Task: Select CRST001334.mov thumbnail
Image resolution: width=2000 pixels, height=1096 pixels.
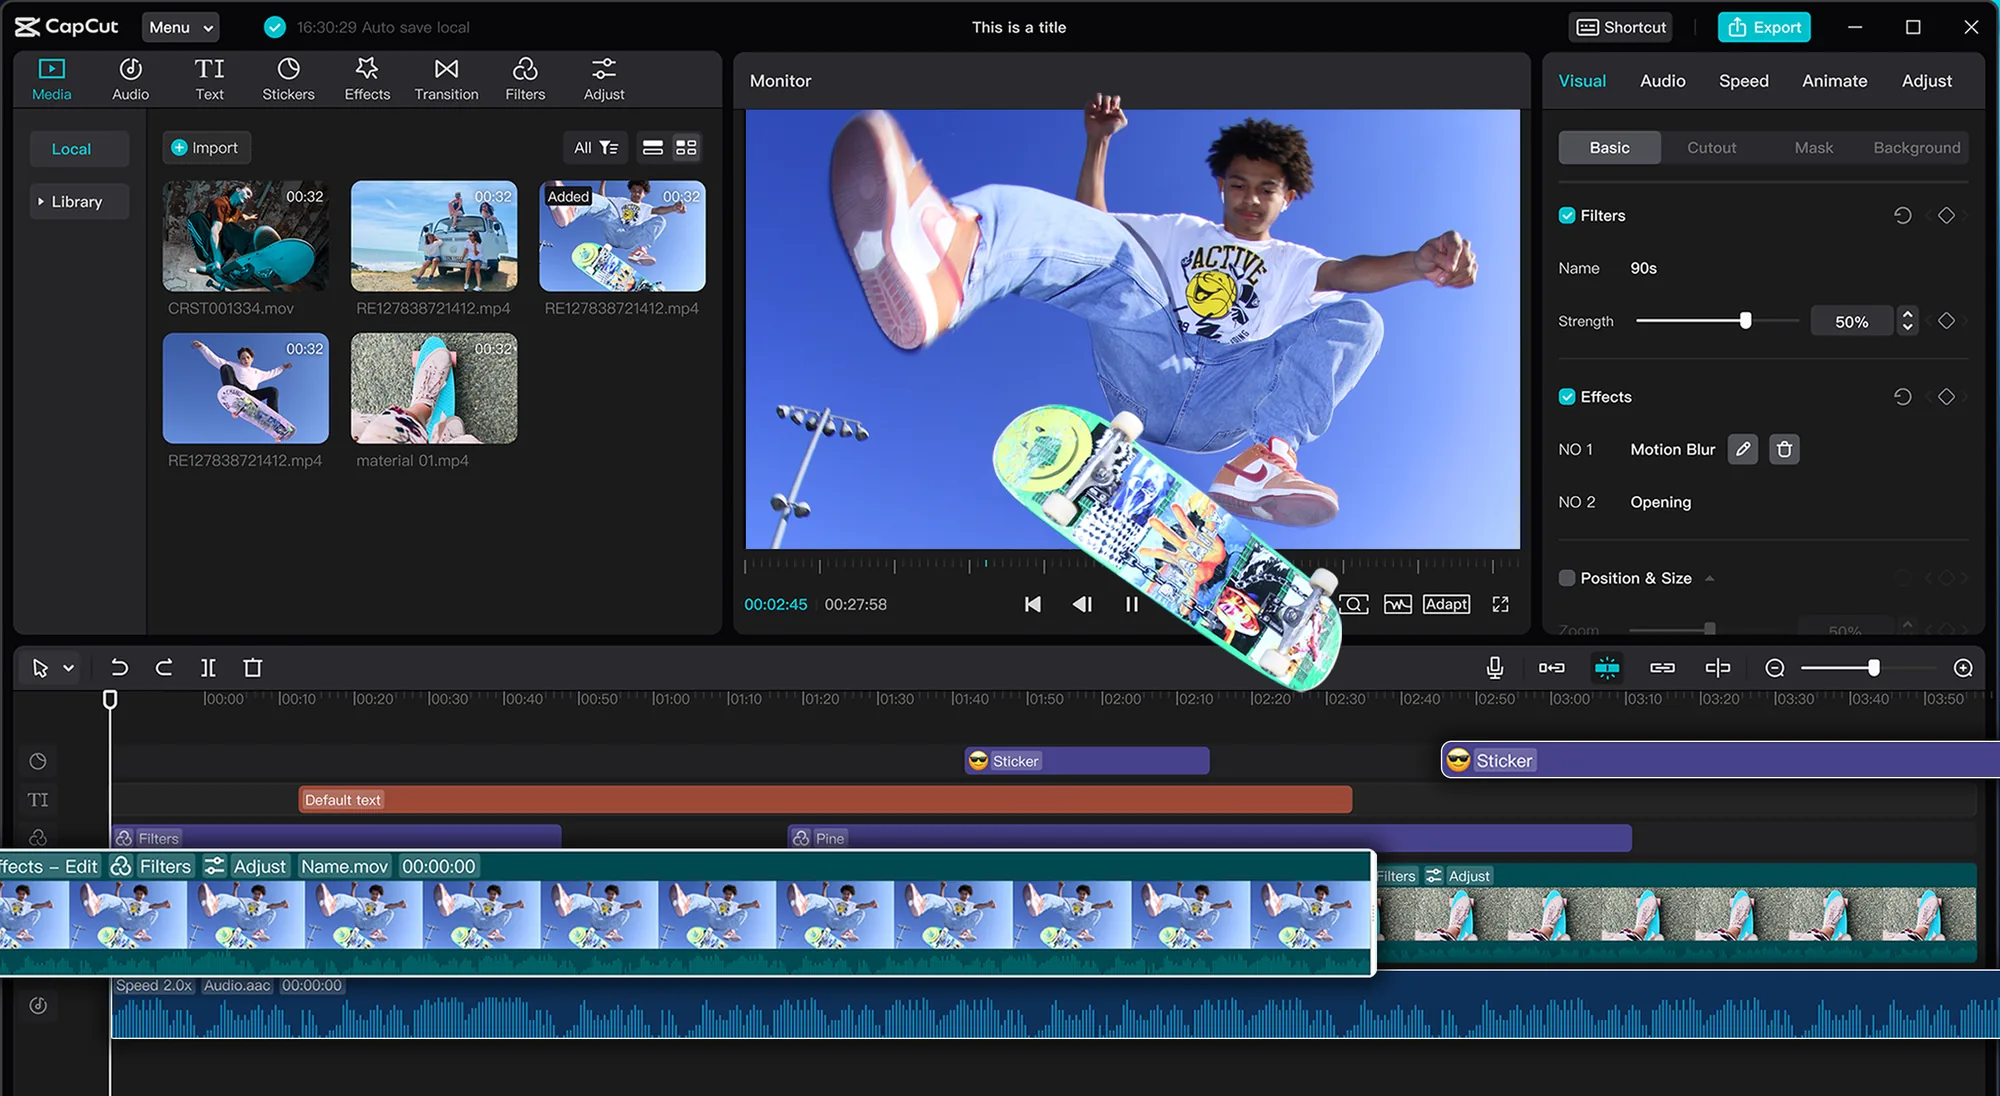Action: [x=245, y=236]
